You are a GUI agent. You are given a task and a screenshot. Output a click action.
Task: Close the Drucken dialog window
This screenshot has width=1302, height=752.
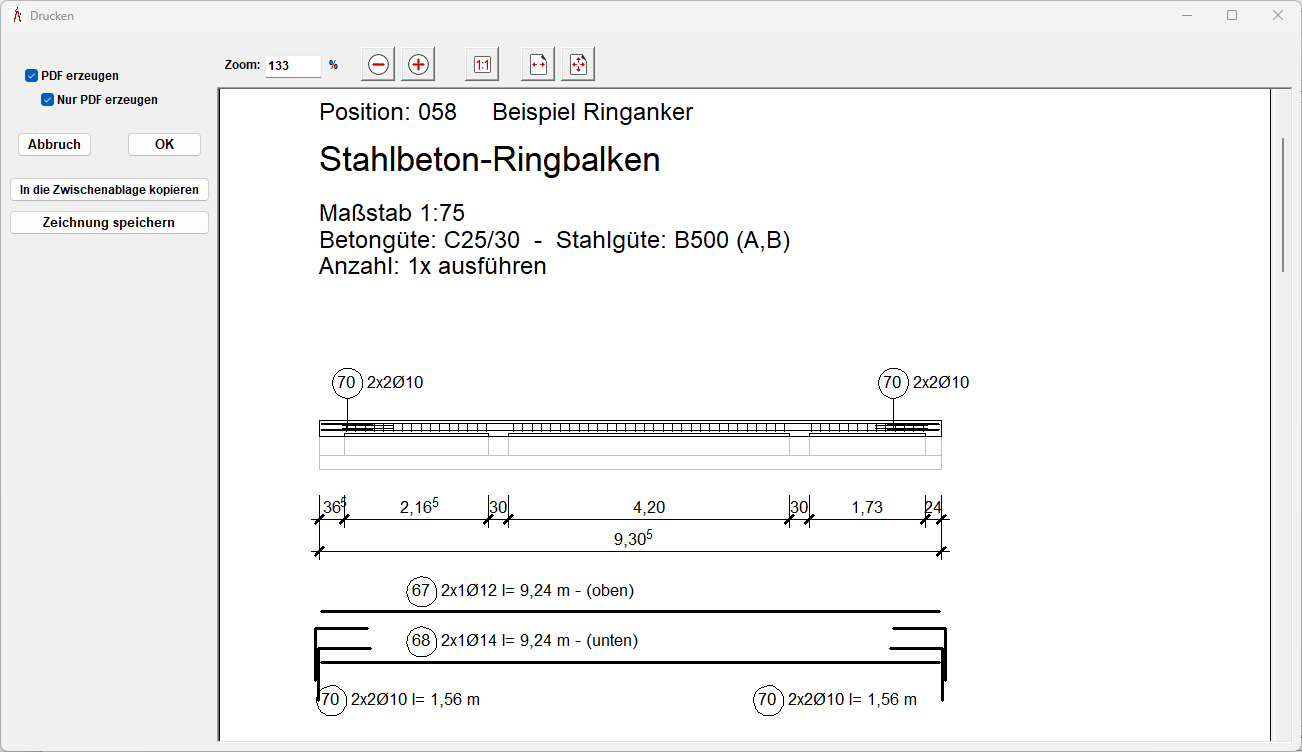tap(1278, 16)
